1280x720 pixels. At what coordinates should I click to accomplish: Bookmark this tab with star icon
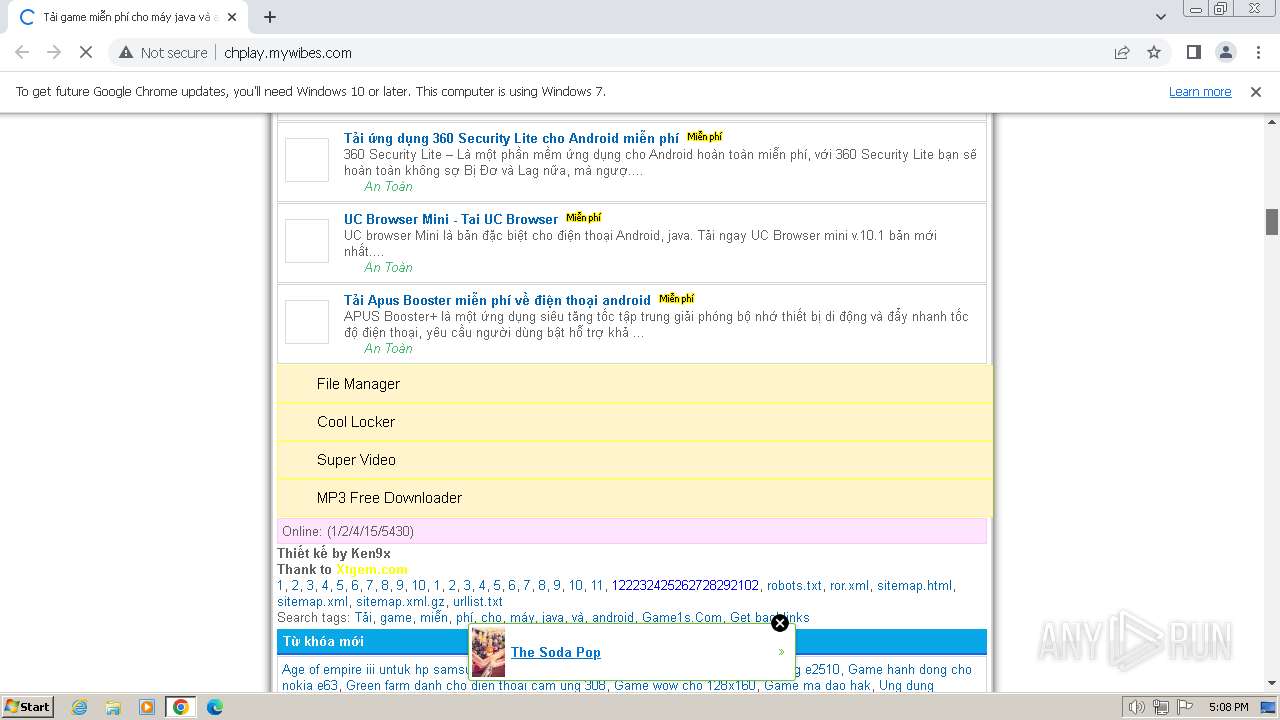[x=1154, y=53]
